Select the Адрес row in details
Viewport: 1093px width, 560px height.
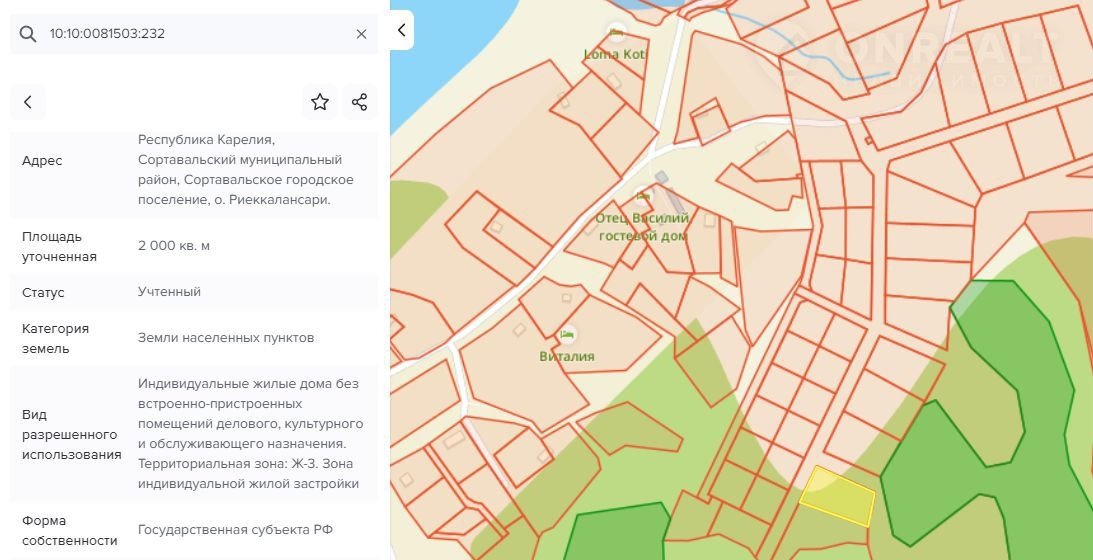[42, 161]
